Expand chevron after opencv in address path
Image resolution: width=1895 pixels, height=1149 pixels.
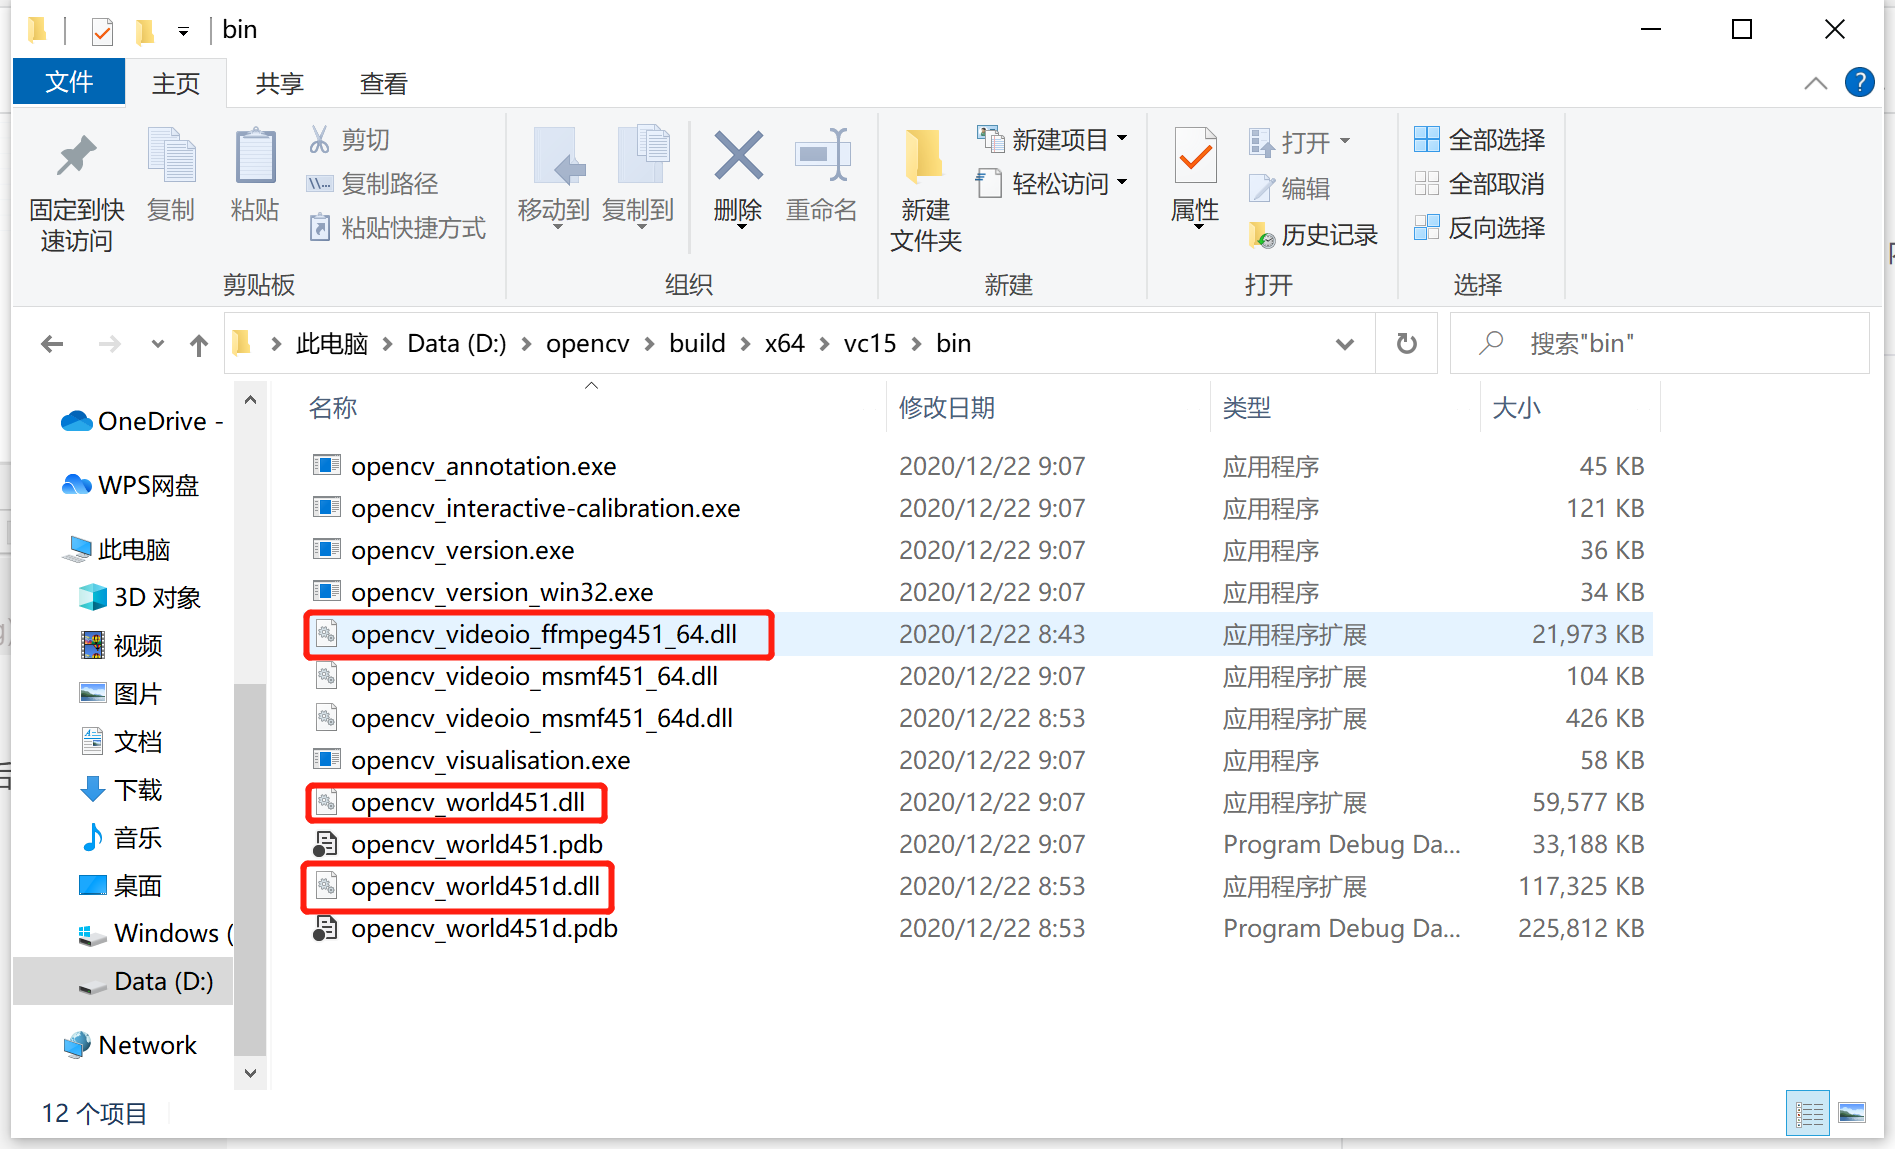click(649, 344)
